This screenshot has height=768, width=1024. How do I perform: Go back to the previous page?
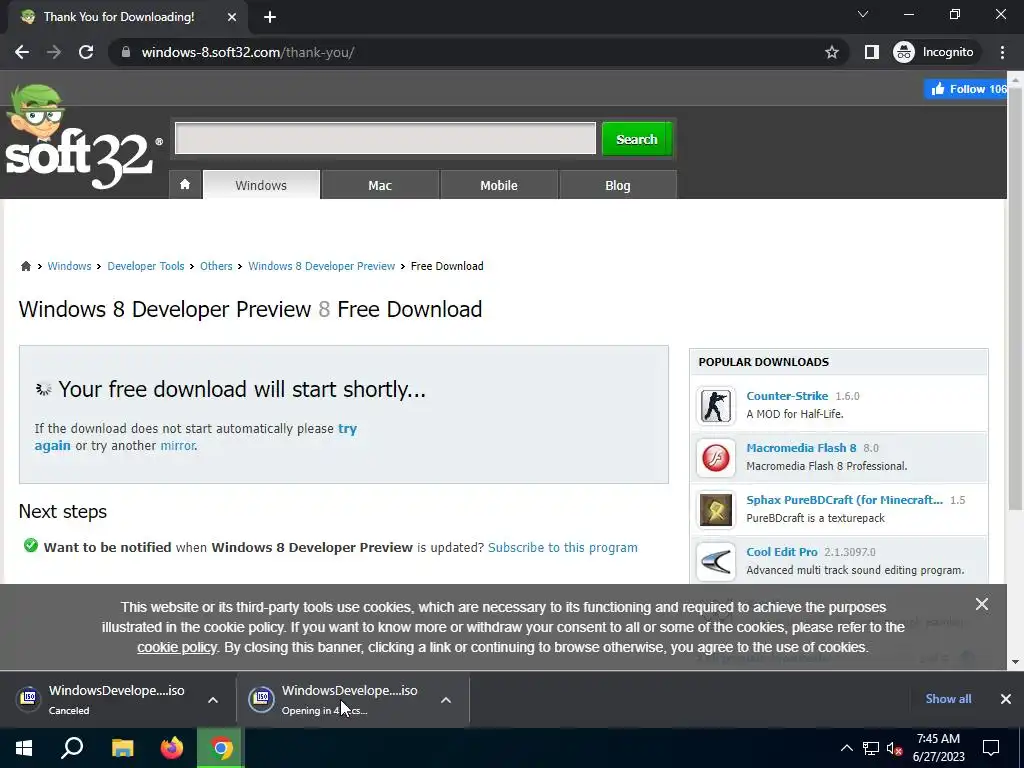click(22, 52)
